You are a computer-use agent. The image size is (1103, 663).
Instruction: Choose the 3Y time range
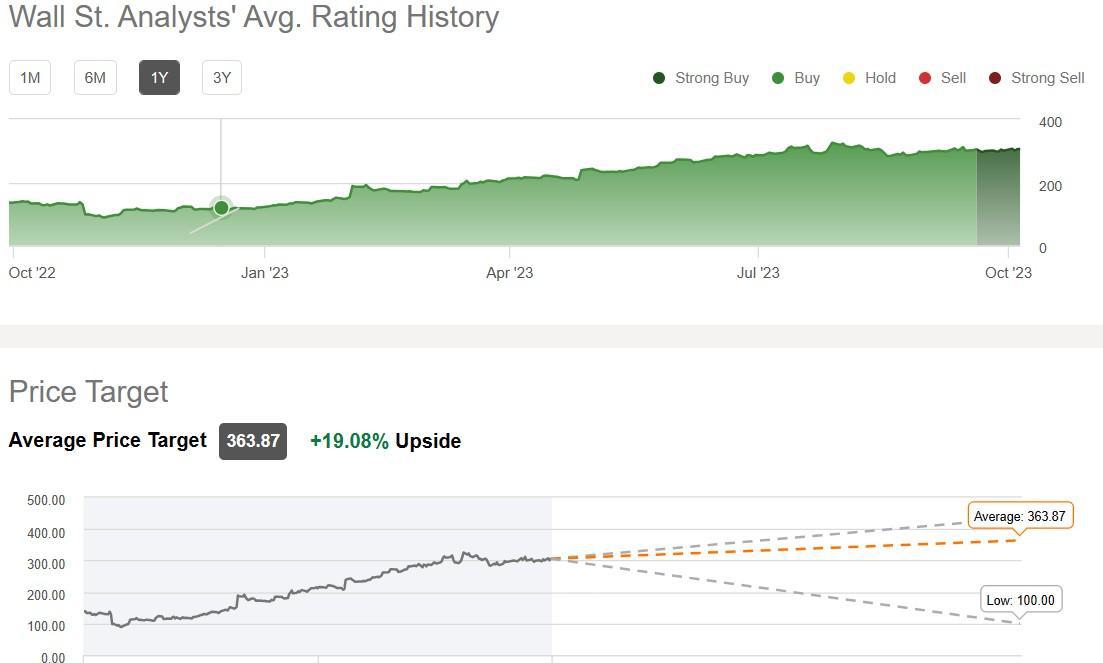(221, 78)
